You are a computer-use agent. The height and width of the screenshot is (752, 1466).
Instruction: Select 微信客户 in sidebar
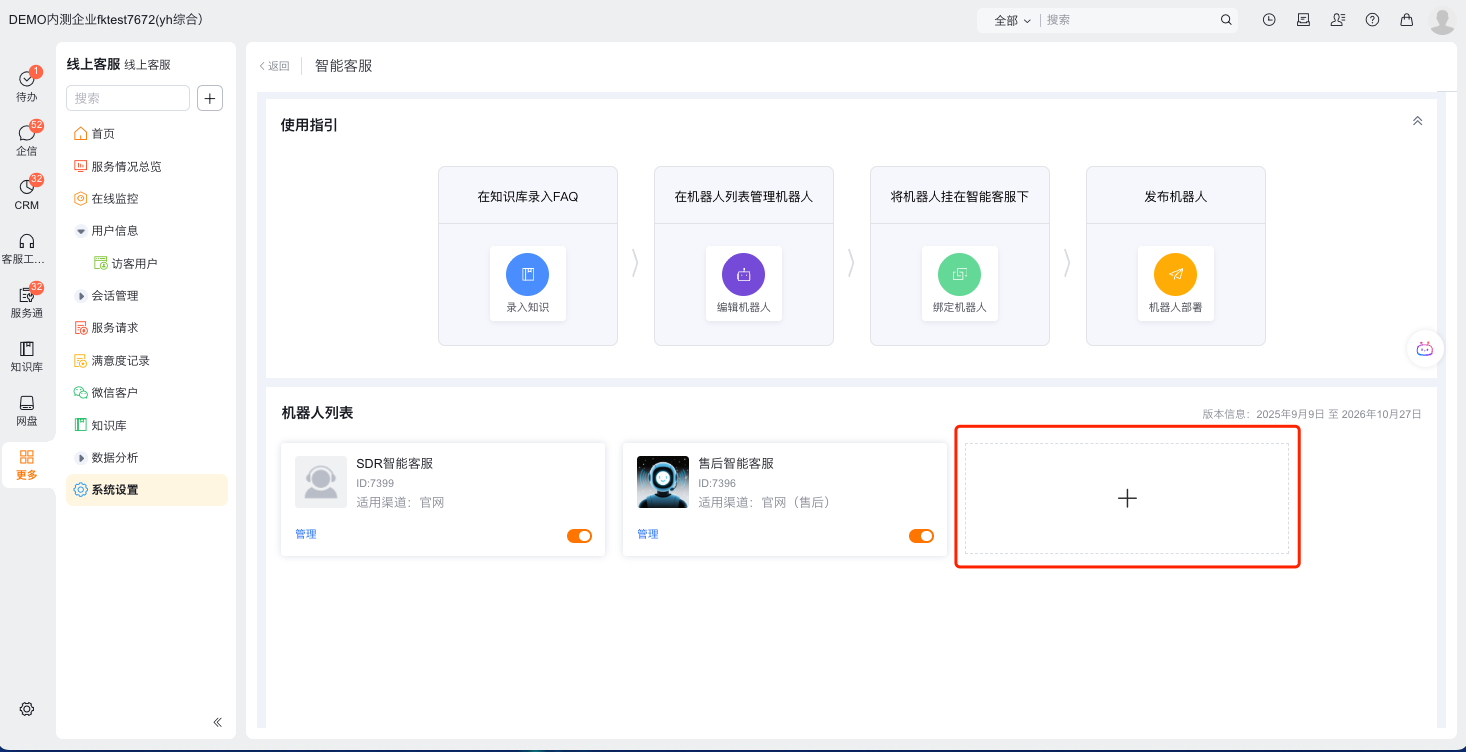point(147,393)
